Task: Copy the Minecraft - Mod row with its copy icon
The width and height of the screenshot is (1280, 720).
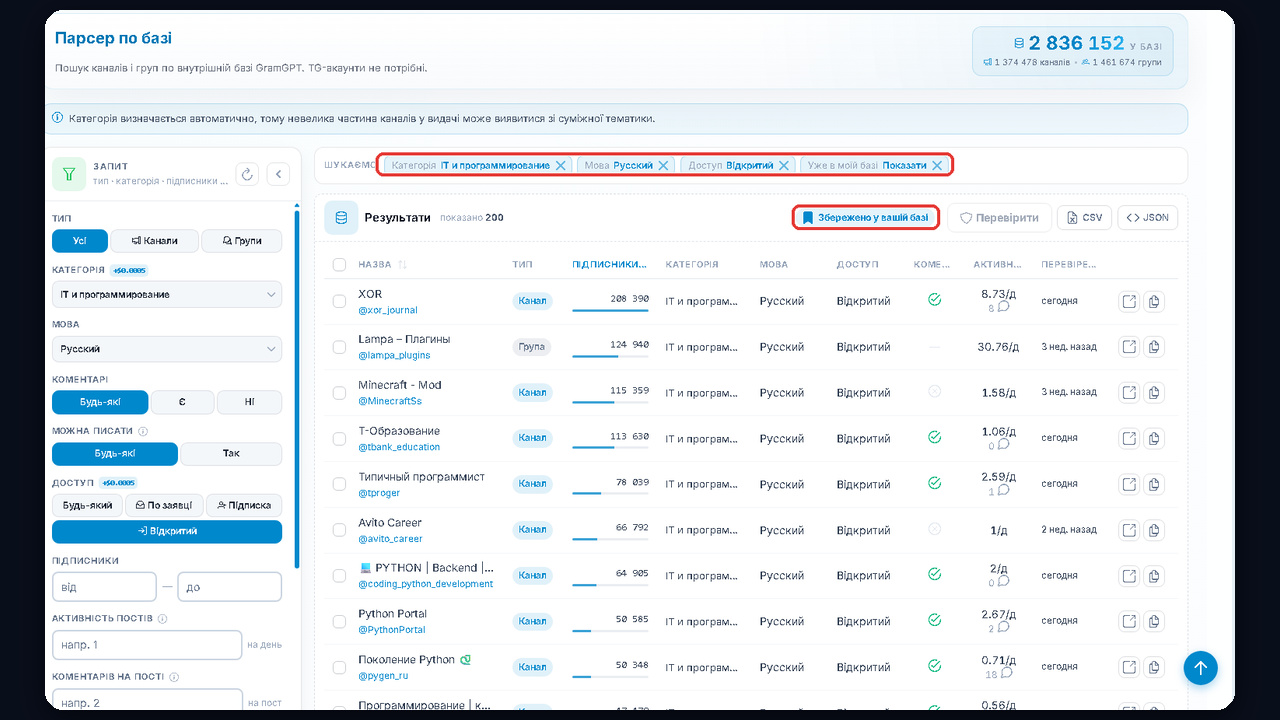Action: click(x=1154, y=392)
